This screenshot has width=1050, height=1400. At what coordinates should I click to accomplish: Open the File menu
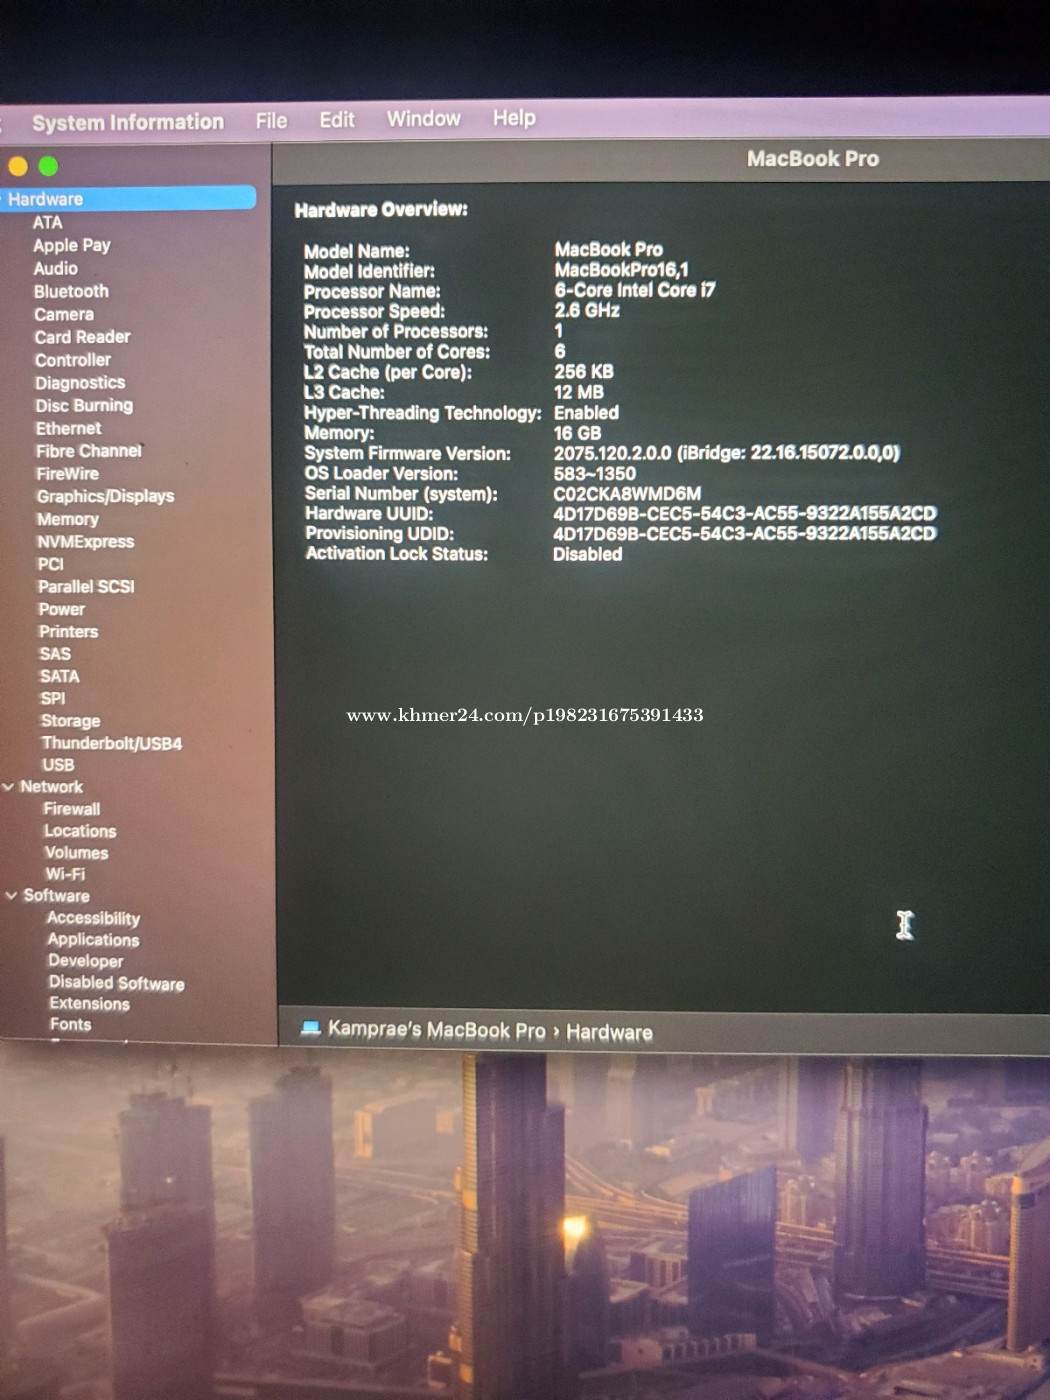tap(271, 121)
